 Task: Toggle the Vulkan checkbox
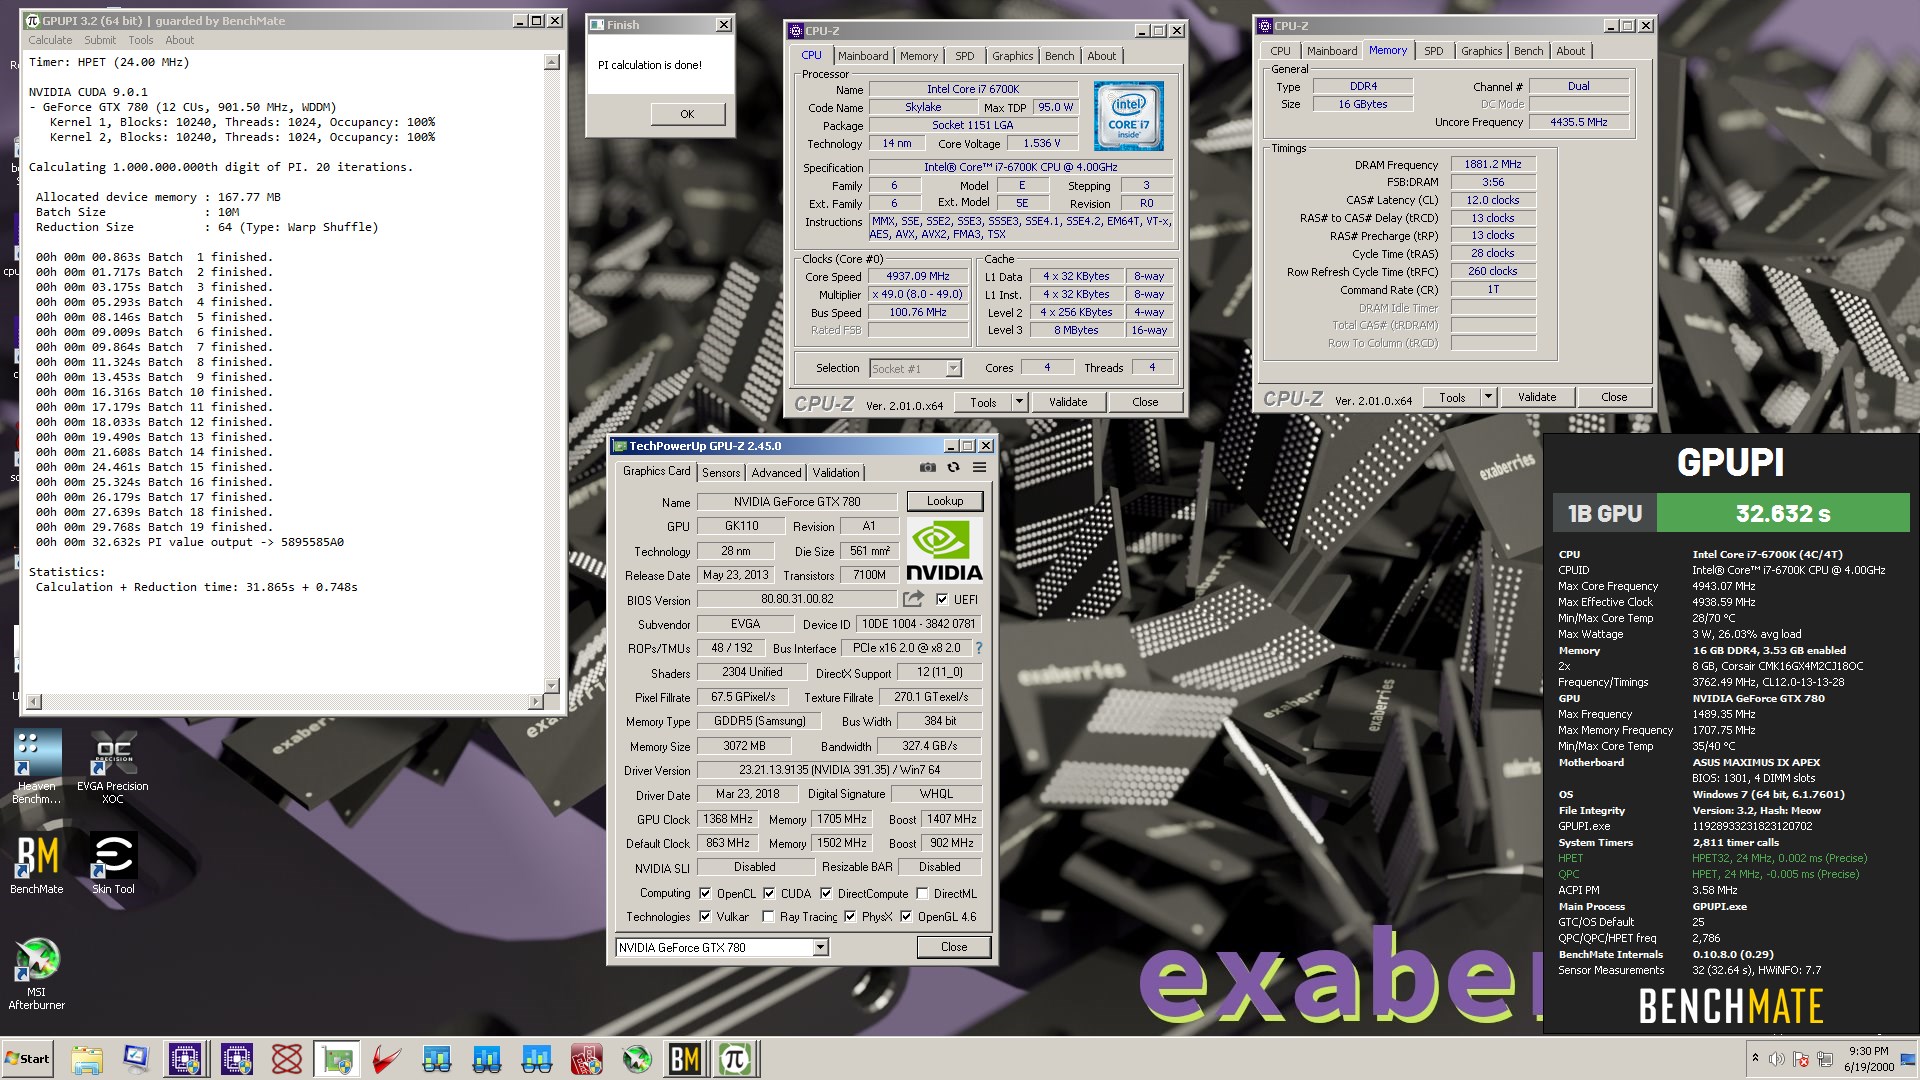click(x=705, y=917)
